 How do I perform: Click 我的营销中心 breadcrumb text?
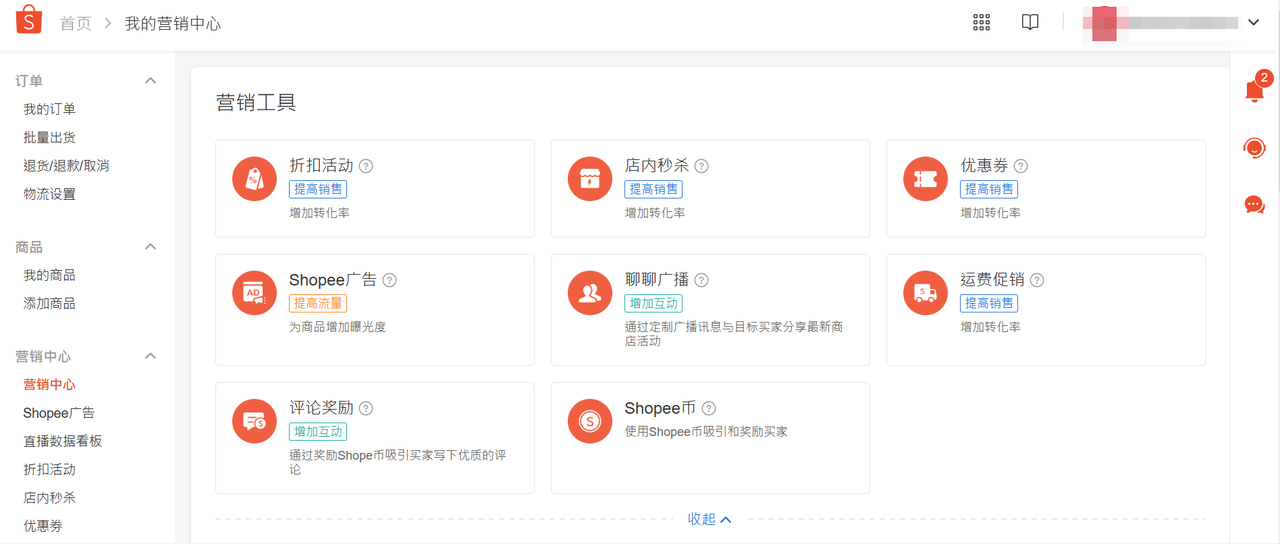pos(173,23)
